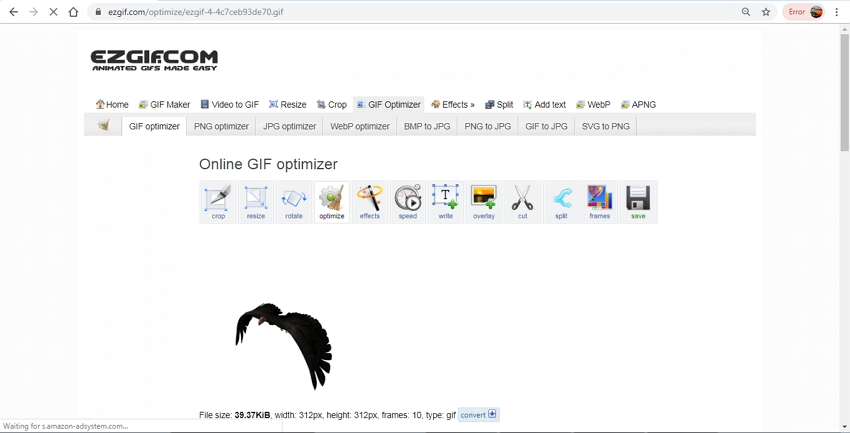Open the split tool

561,202
